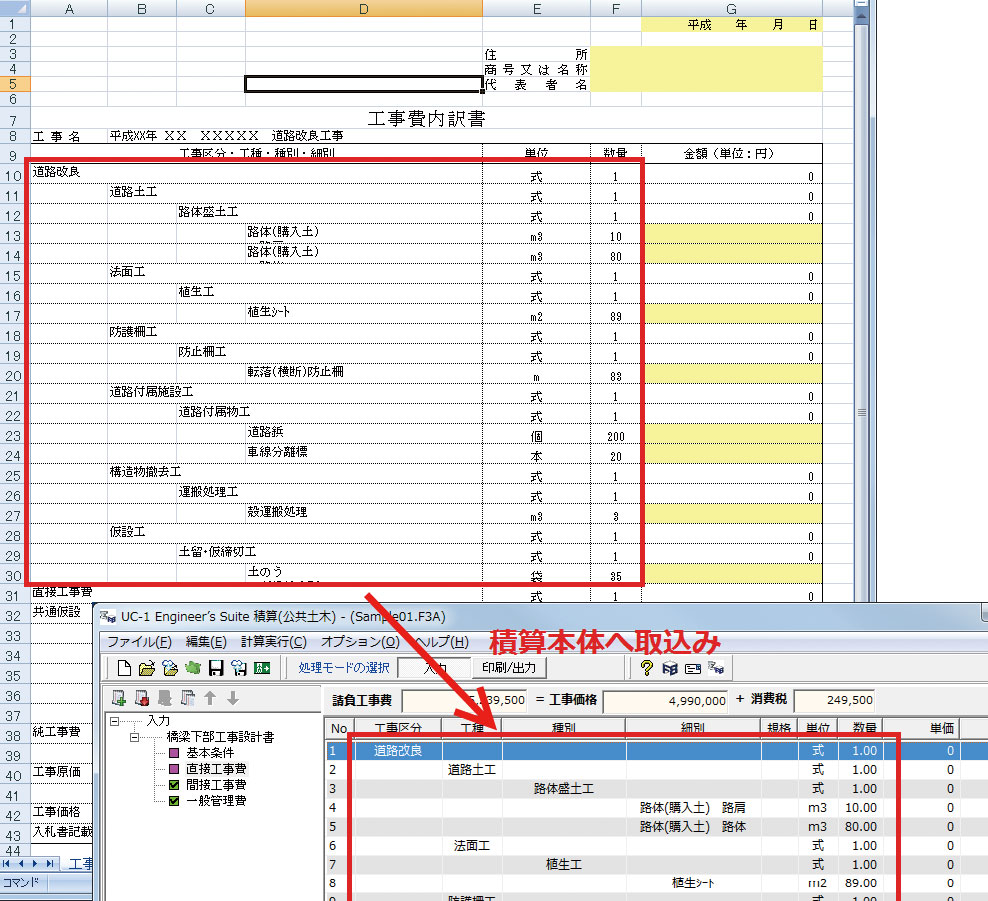The image size is (988, 901).
Task: Open the 編集(E) menu
Action: (x=206, y=641)
